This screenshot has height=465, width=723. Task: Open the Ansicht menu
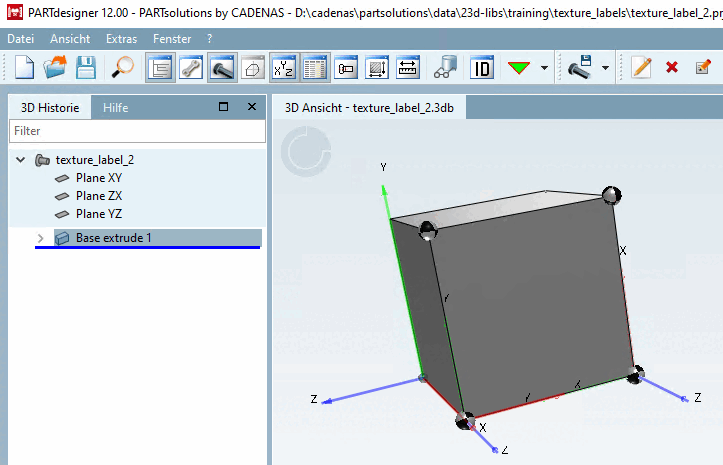tap(70, 39)
